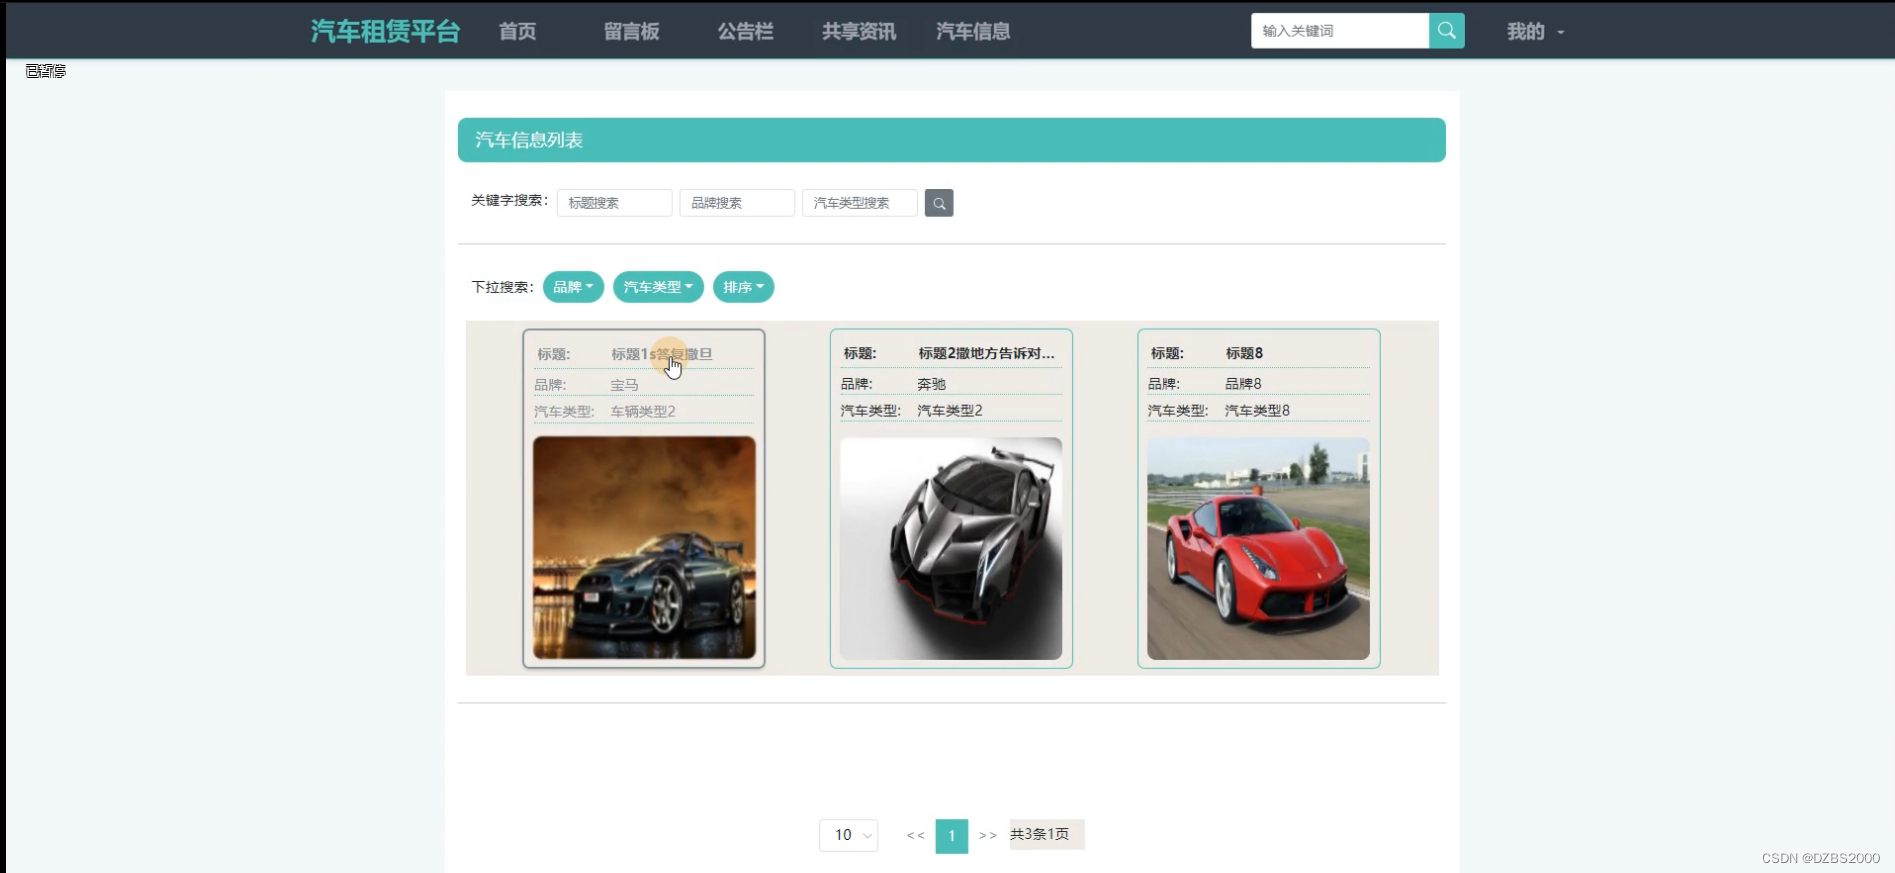Open the 共享资讯 menu item
This screenshot has height=873, width=1895.
coord(859,31)
